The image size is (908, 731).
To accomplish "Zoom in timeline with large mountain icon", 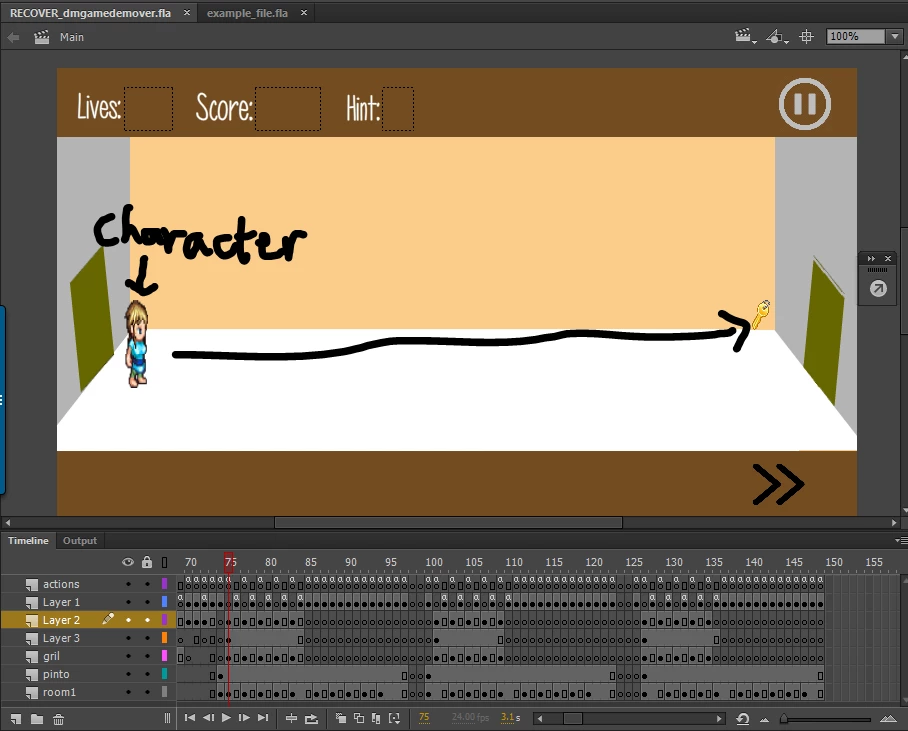I will click(888, 719).
